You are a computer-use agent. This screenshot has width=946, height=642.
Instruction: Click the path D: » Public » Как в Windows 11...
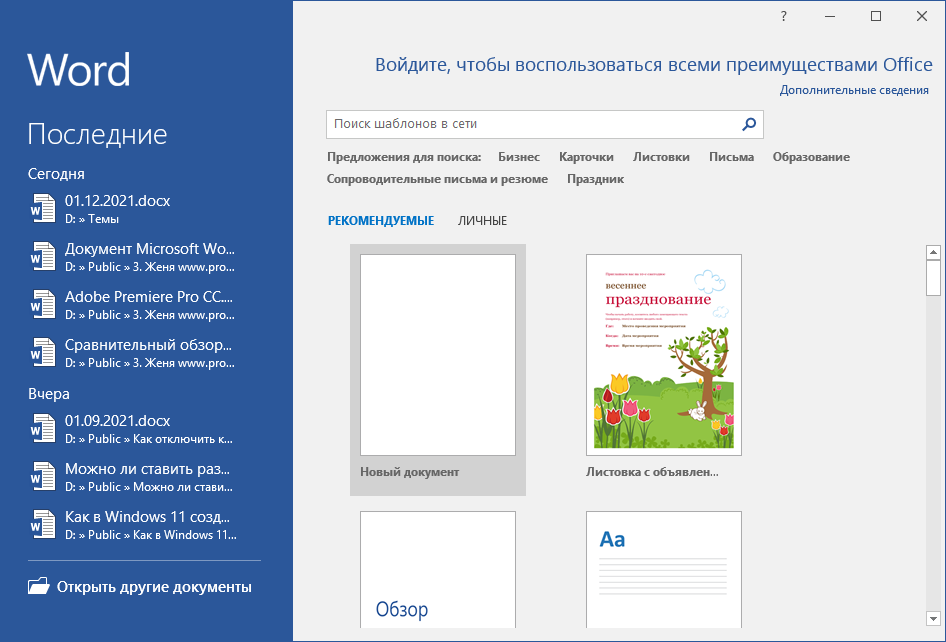[151, 535]
